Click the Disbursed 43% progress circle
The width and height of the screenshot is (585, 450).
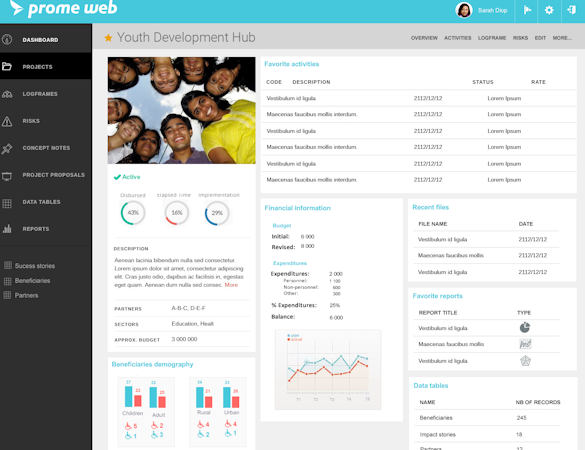coord(133,213)
